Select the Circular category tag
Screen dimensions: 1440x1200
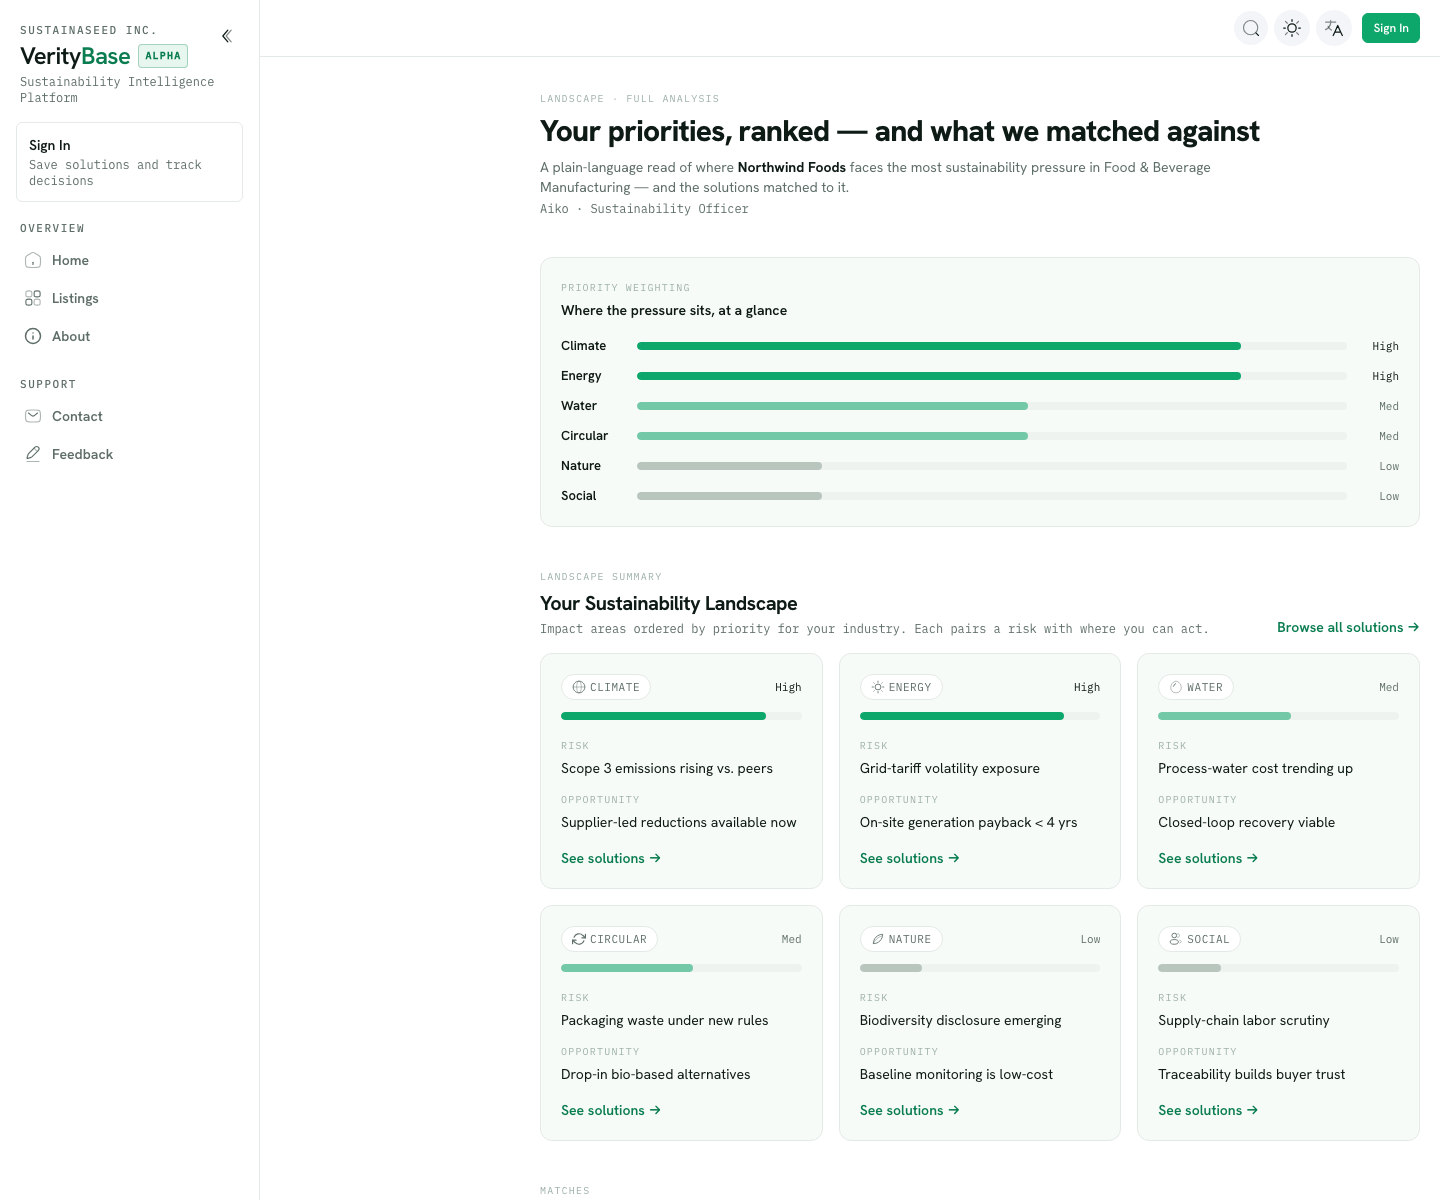(x=609, y=939)
